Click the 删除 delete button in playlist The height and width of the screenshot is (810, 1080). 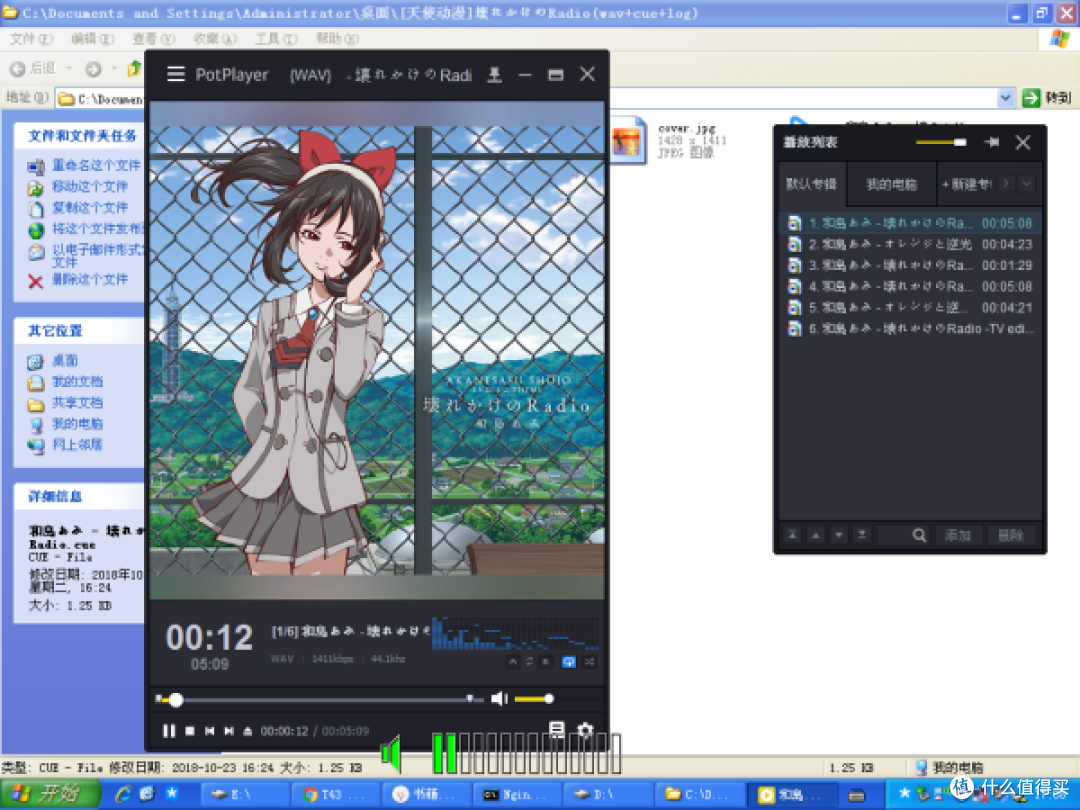tap(1010, 535)
